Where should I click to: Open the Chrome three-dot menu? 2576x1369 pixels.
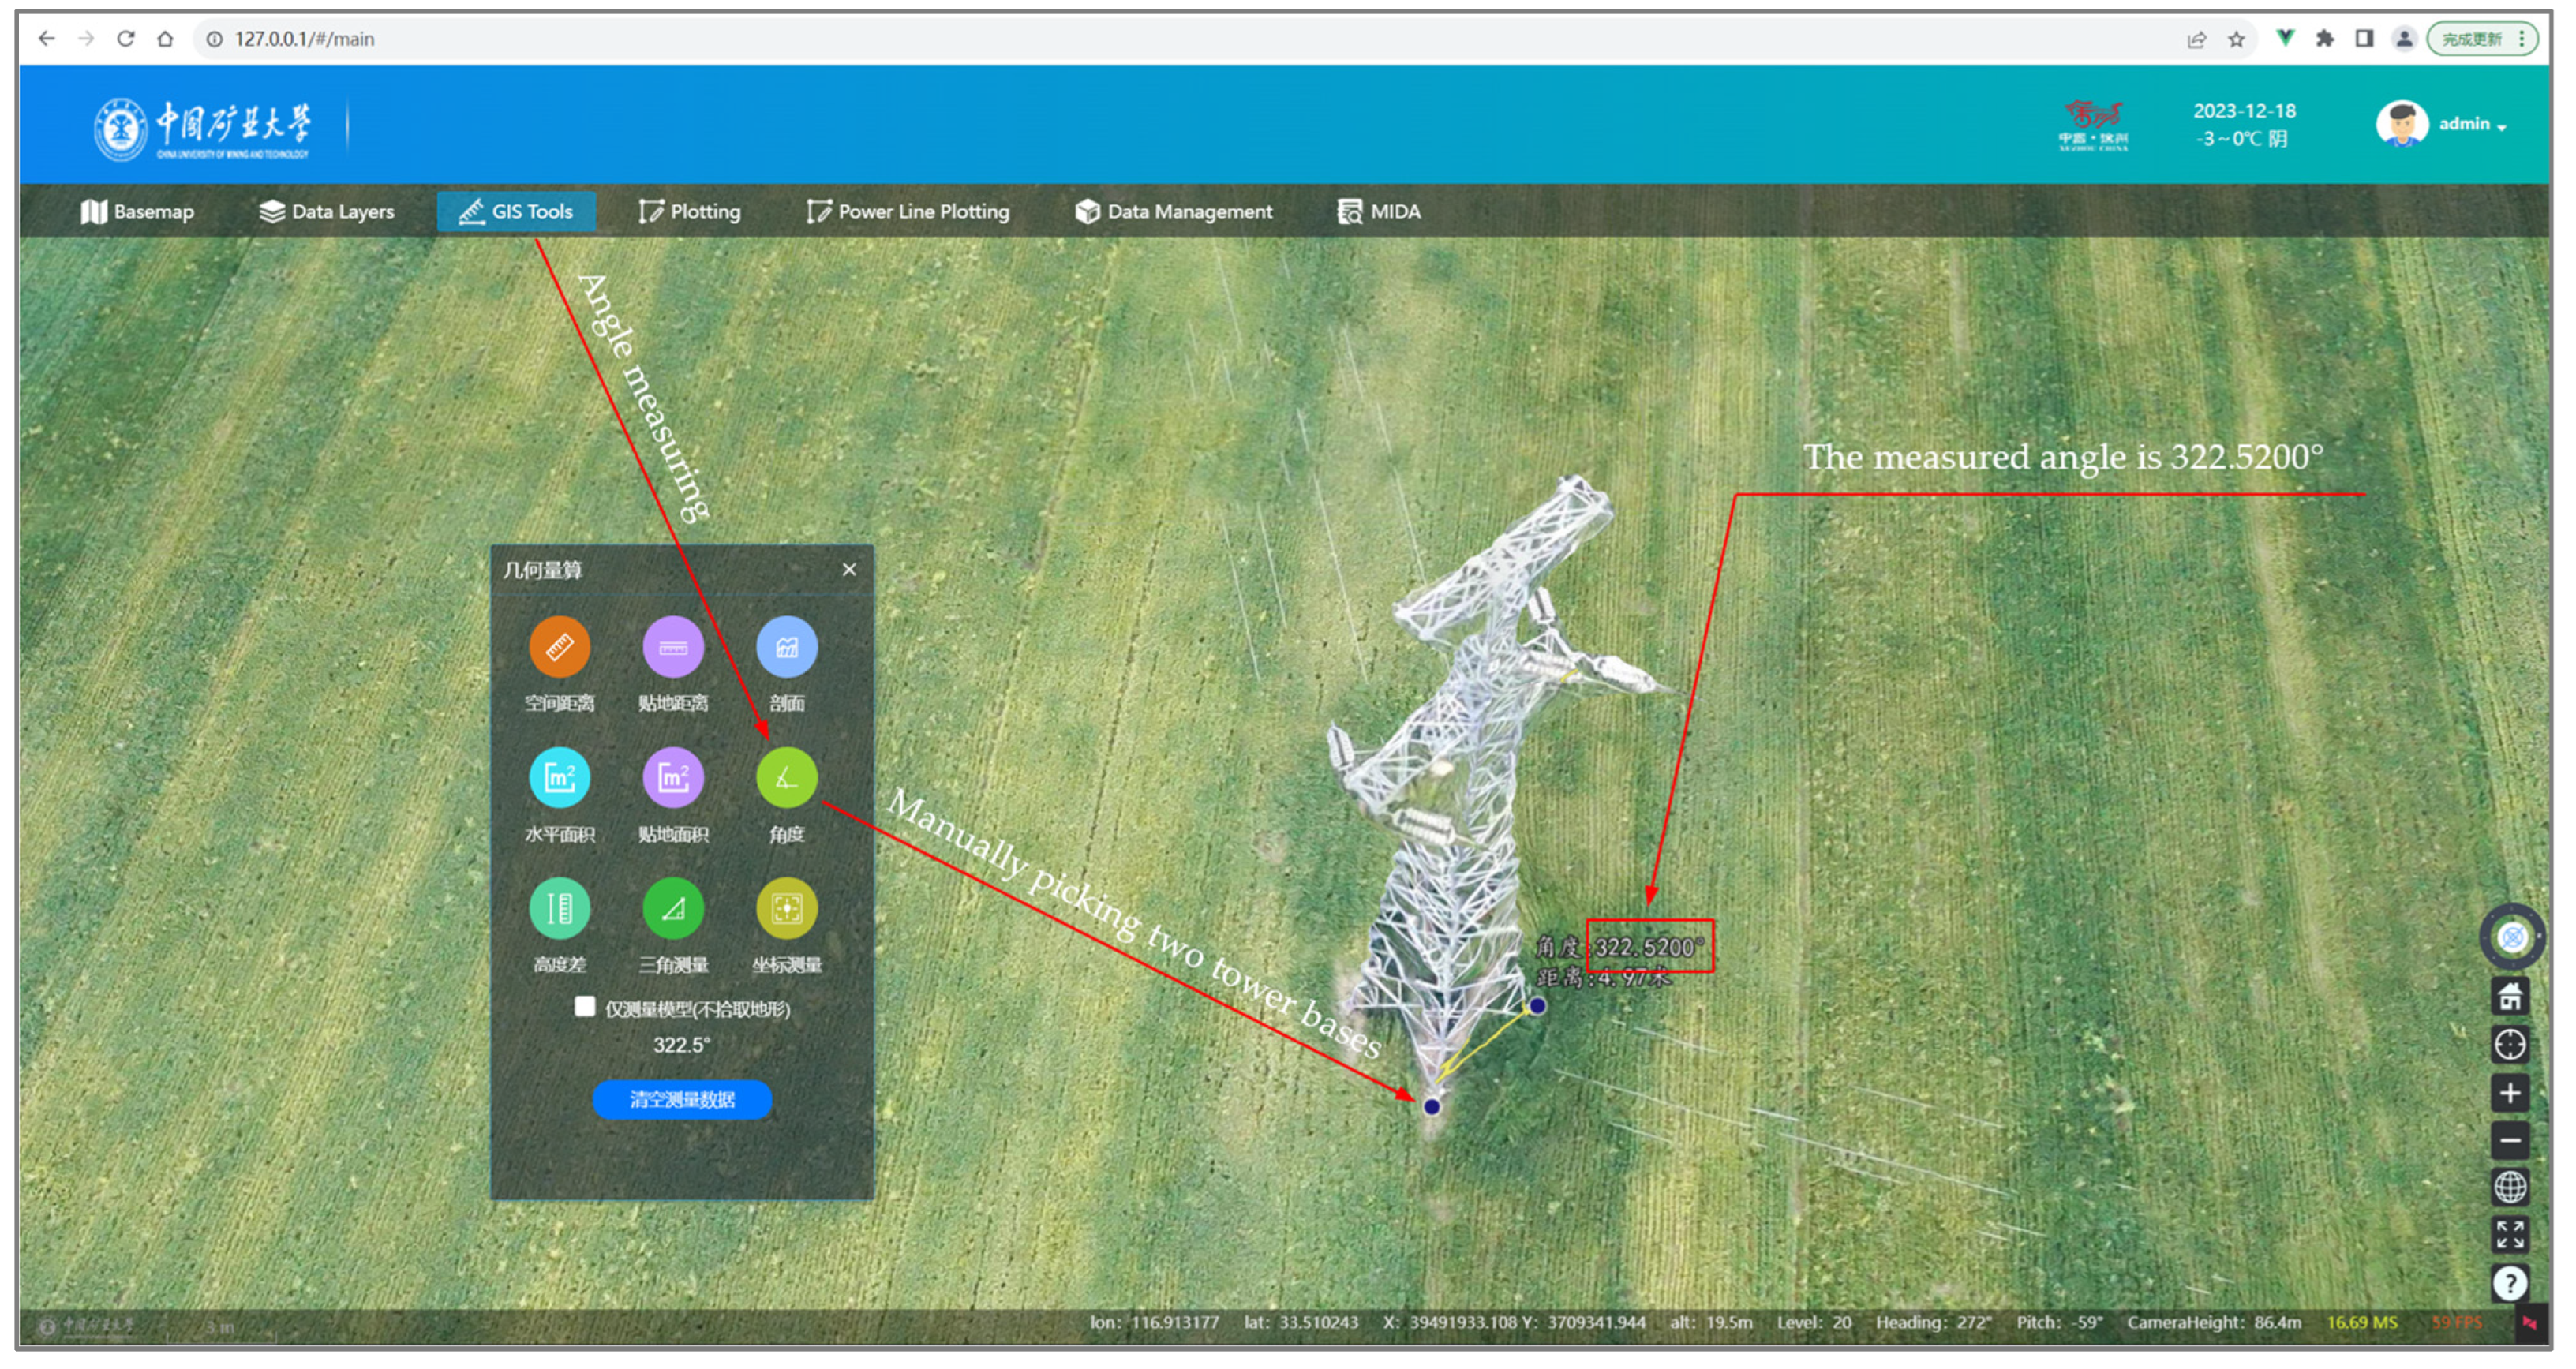(x=2522, y=39)
